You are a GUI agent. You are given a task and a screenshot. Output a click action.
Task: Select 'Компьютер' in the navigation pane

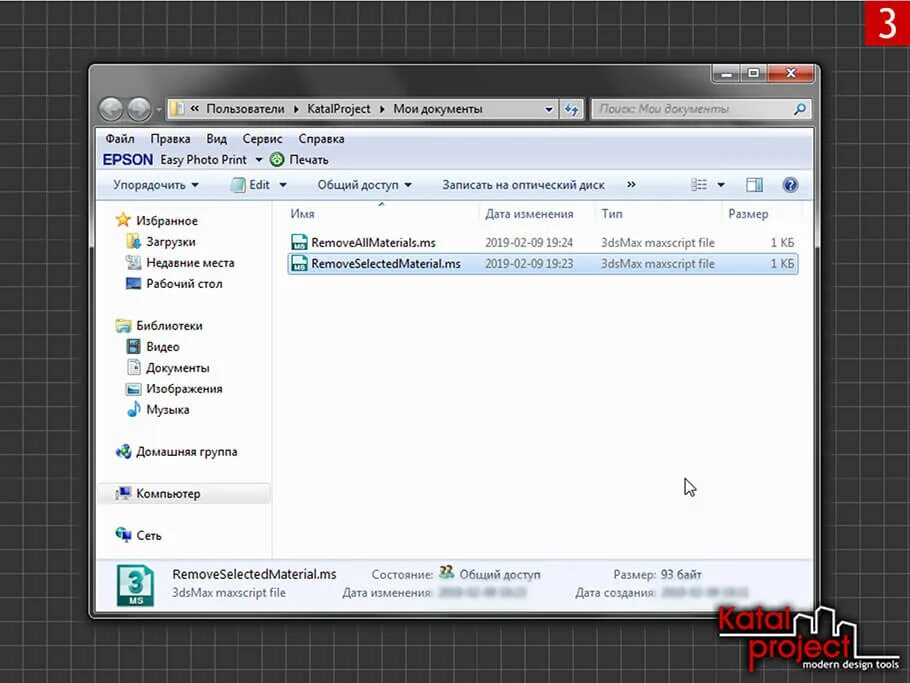pos(168,493)
